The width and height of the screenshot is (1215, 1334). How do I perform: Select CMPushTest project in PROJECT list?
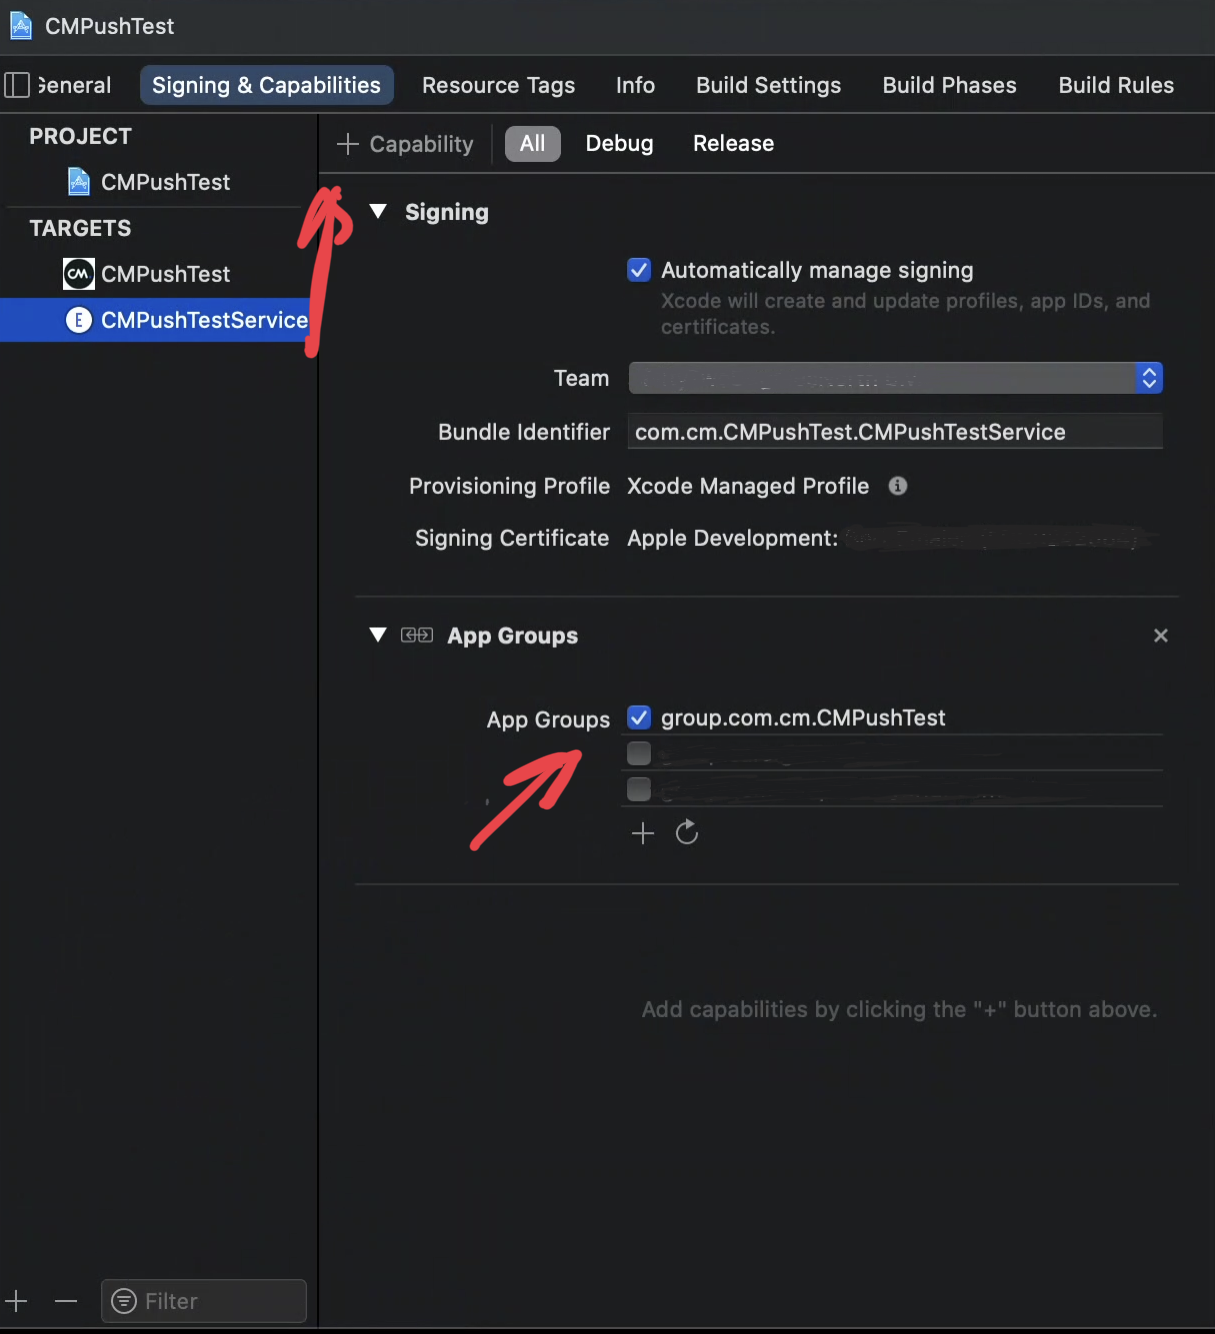[160, 182]
